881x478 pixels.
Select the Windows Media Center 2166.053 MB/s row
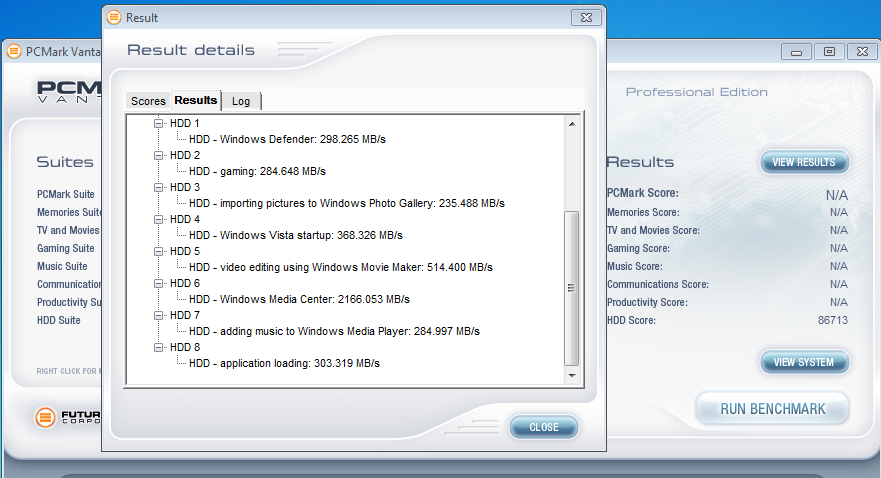pos(299,299)
